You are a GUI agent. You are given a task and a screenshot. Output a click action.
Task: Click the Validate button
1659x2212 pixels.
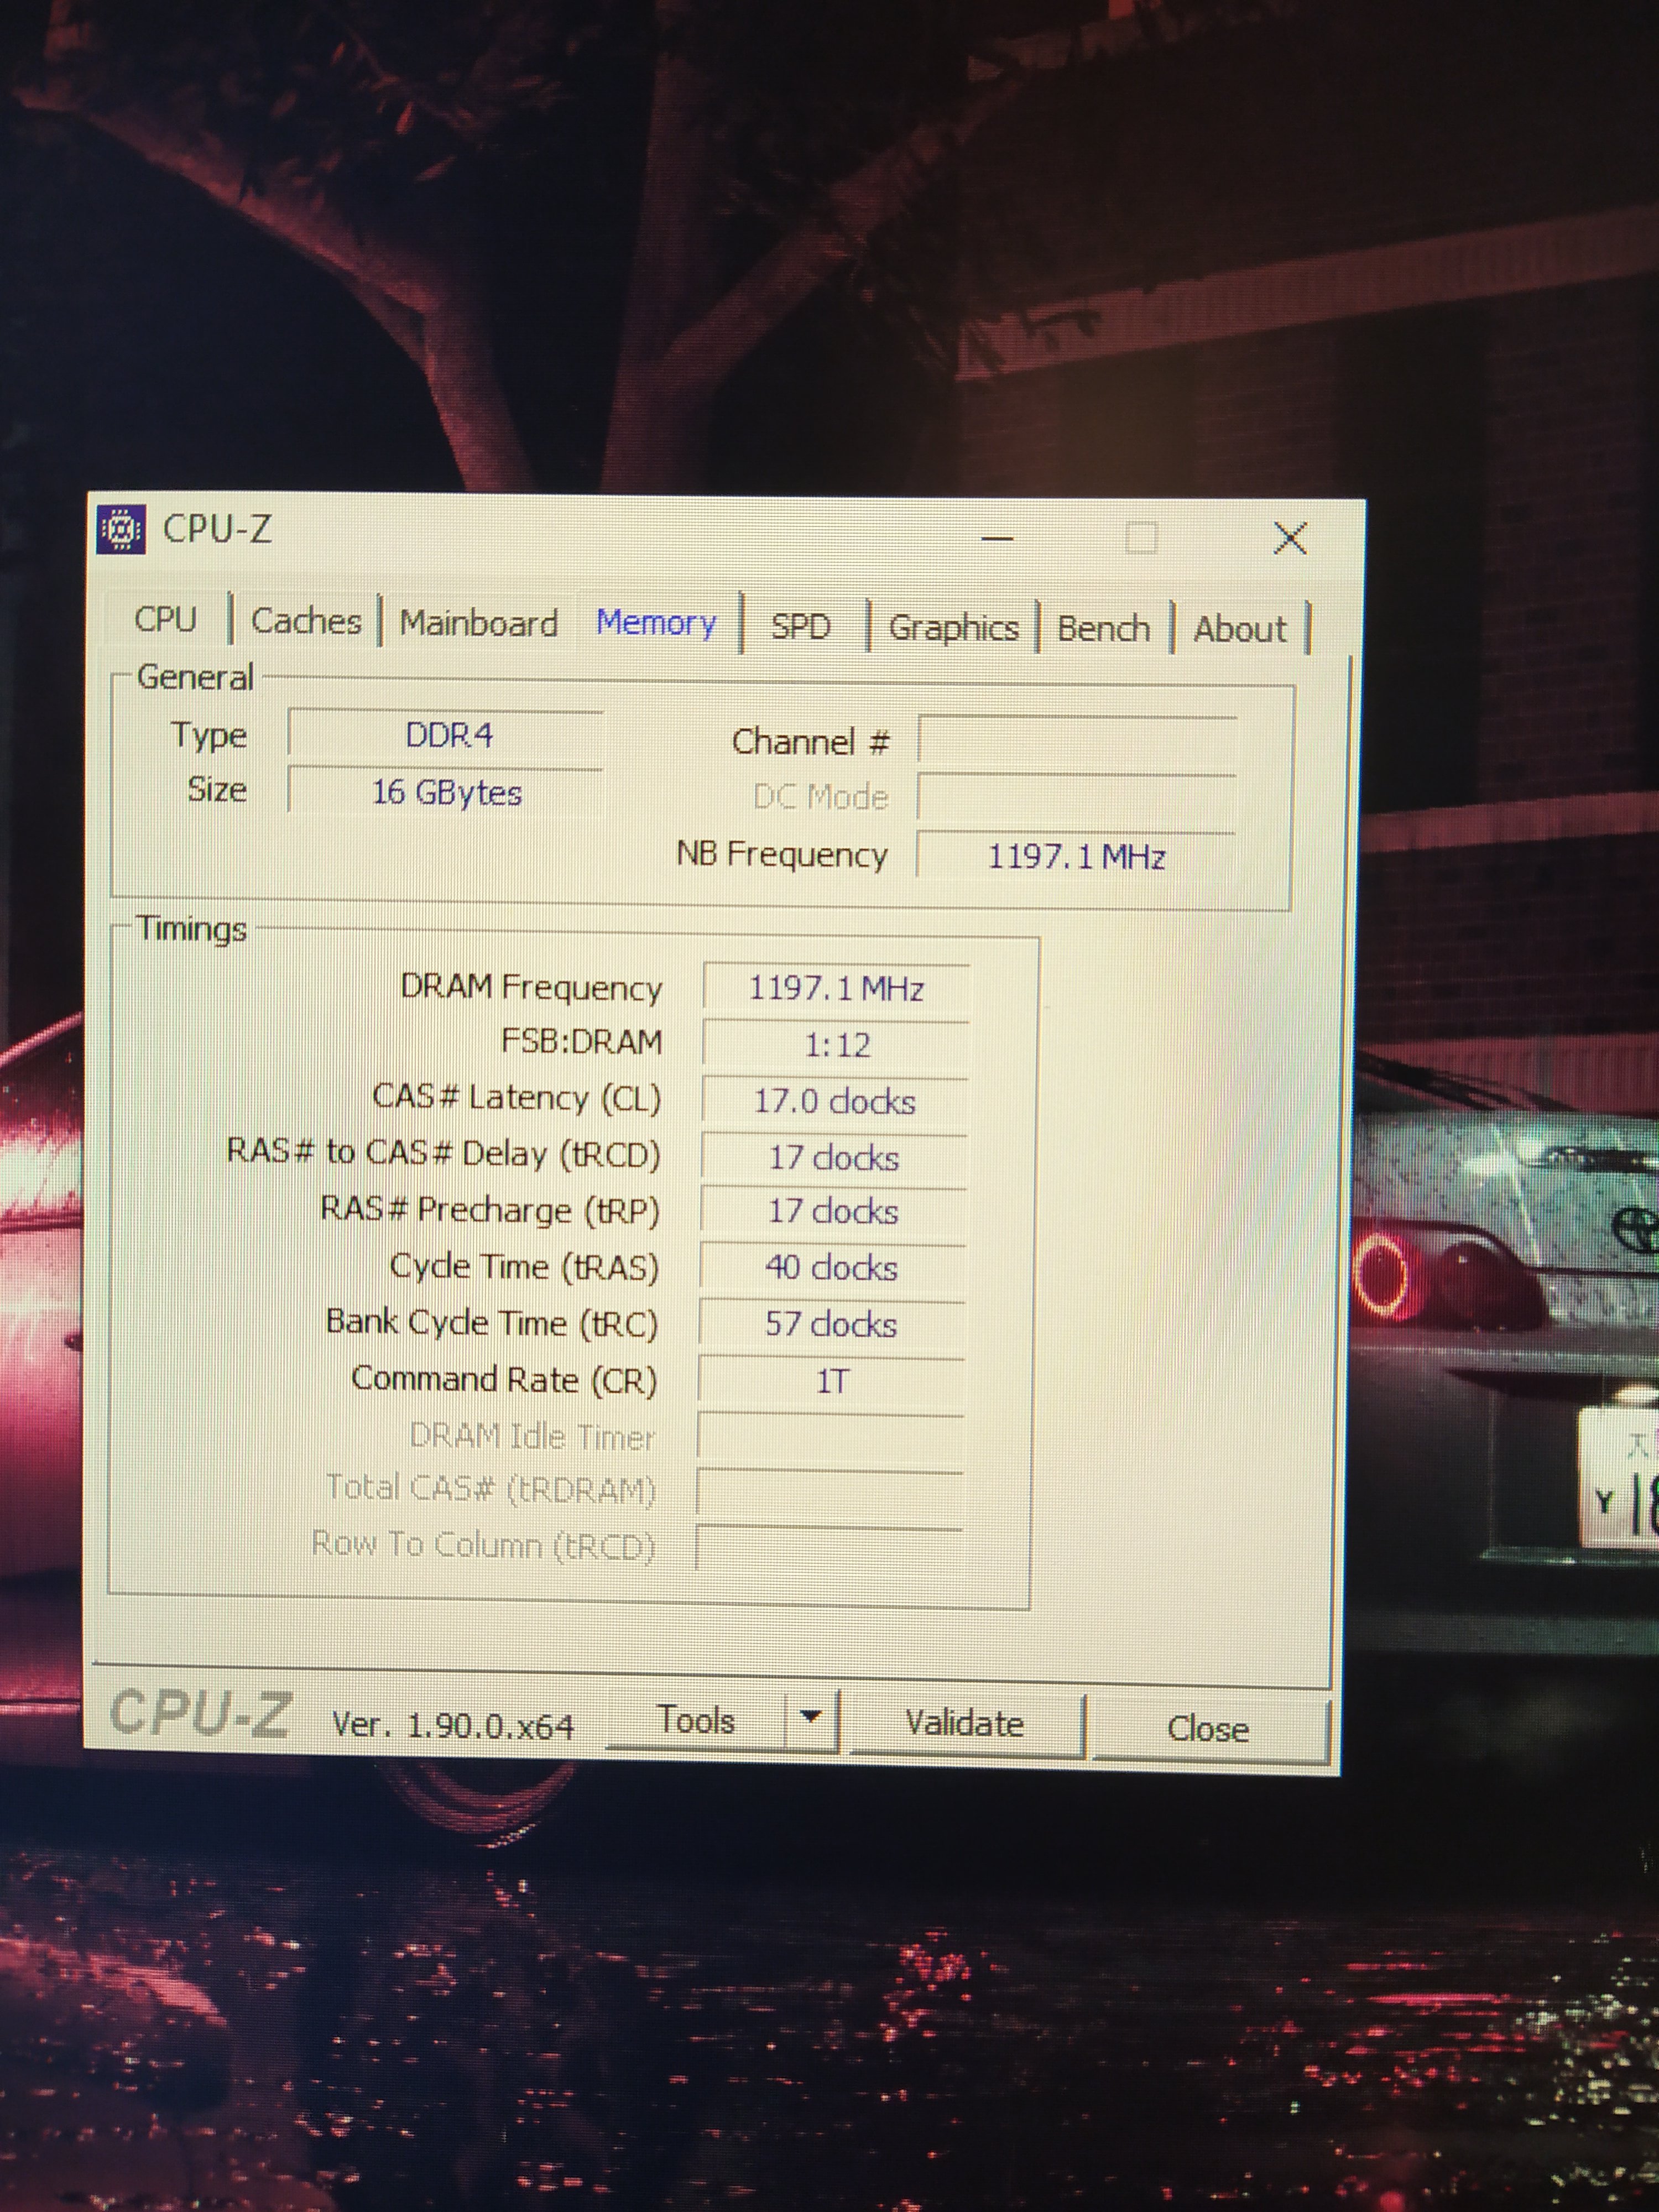[x=964, y=1723]
